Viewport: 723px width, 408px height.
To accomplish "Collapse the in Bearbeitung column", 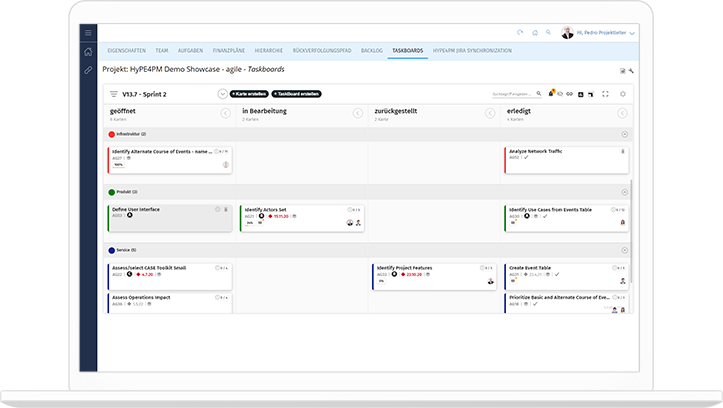I will click(x=358, y=113).
